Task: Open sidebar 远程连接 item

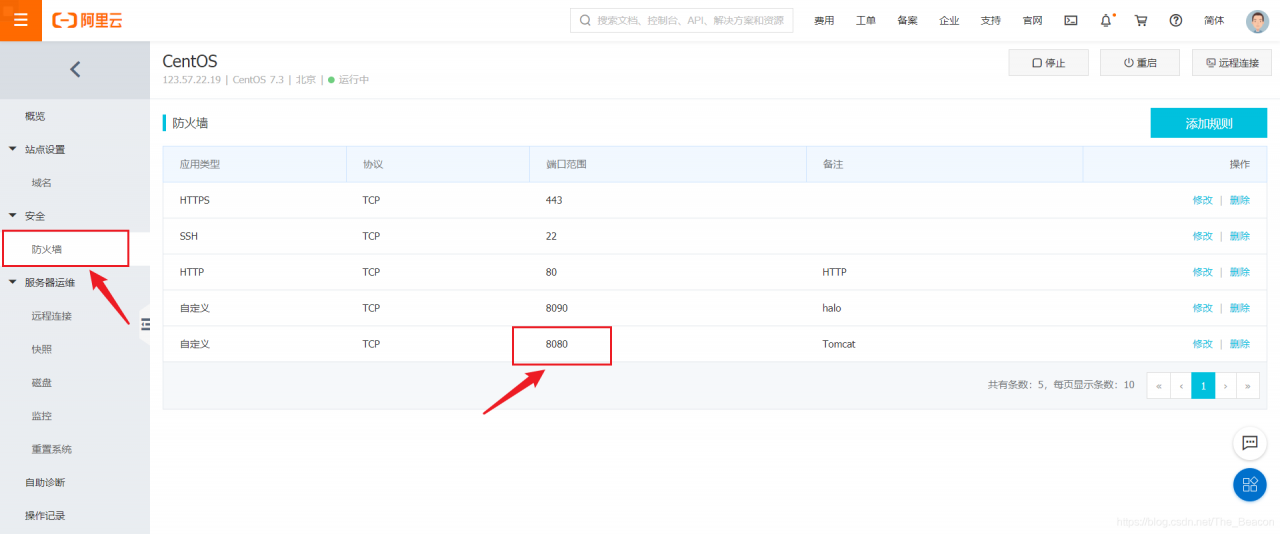Action: click(52, 316)
